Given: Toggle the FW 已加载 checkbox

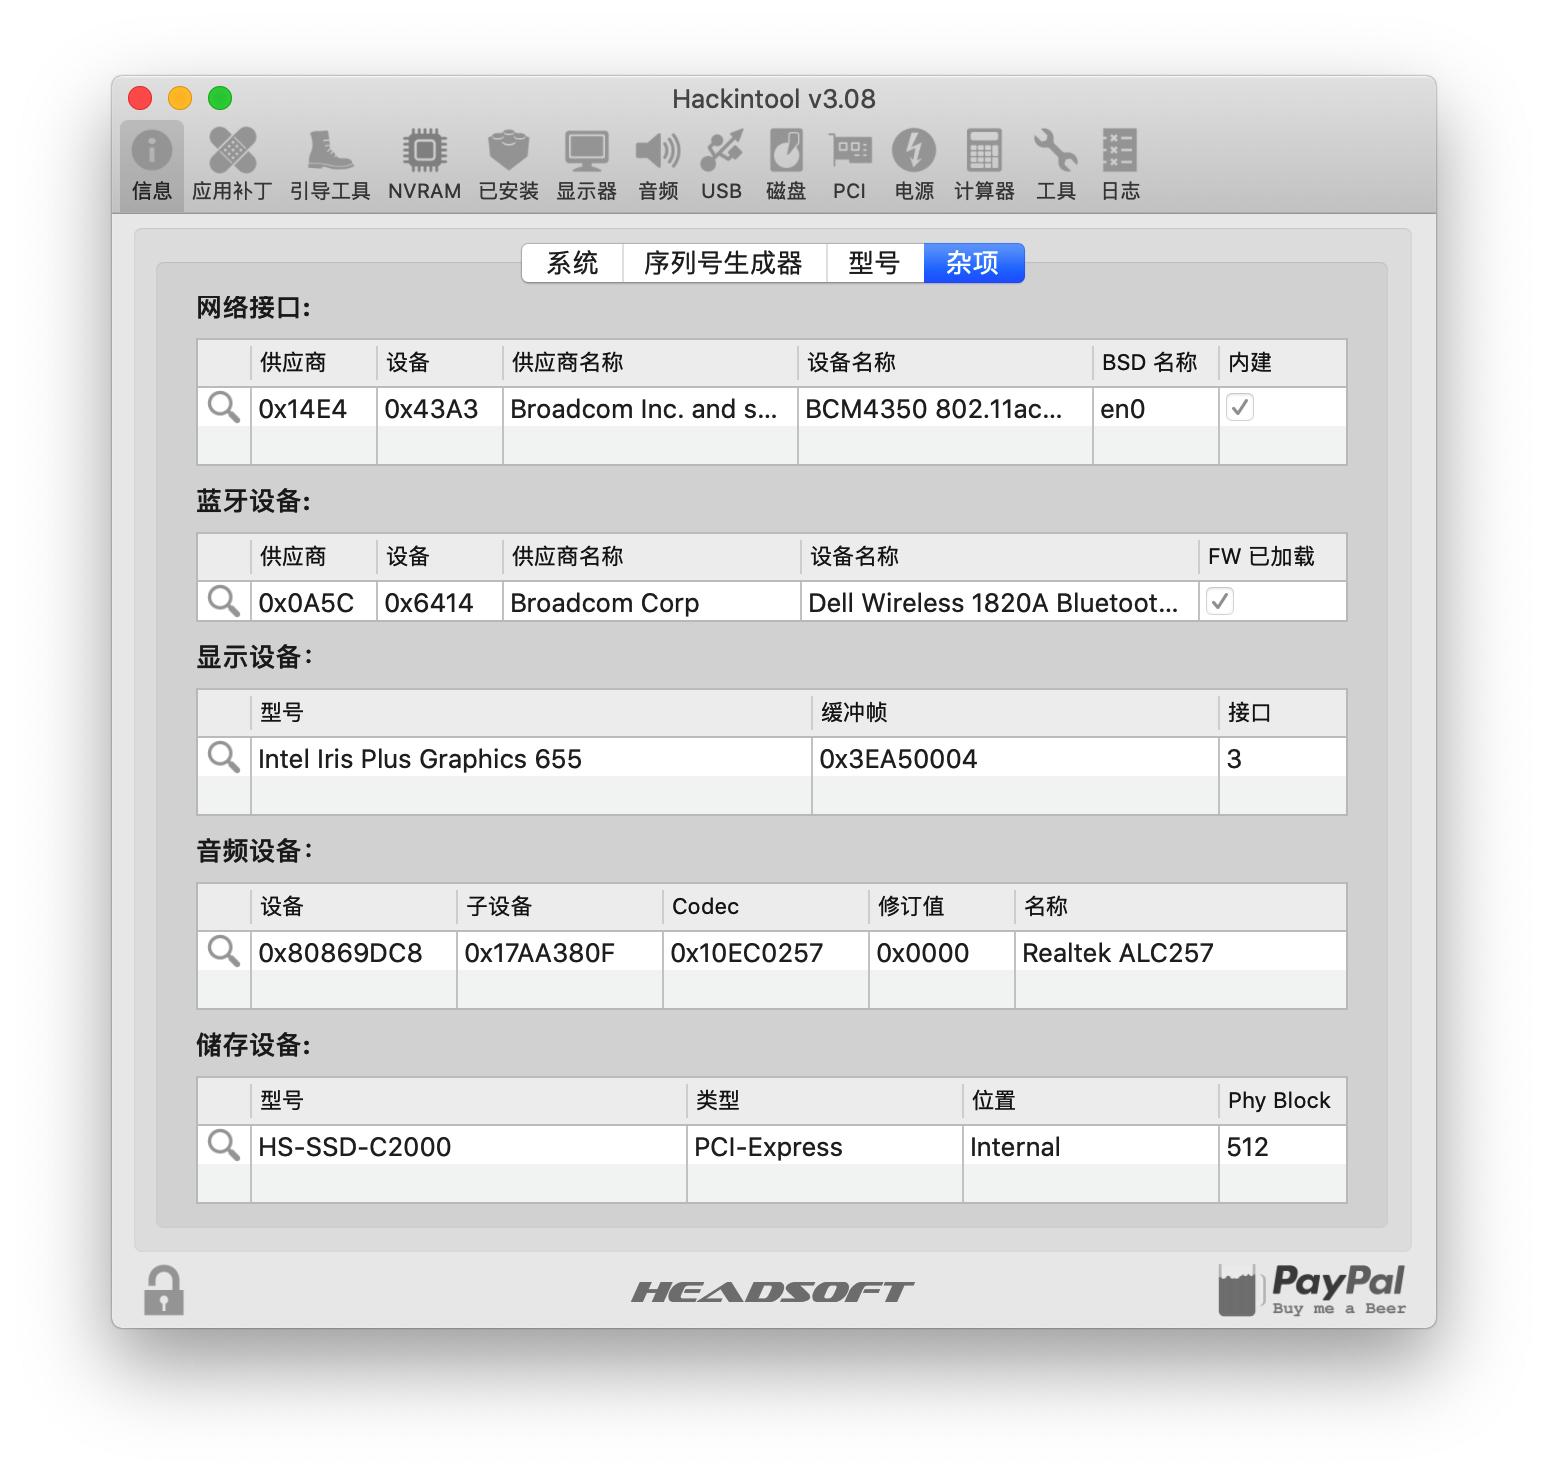Looking at the screenshot, I should click(x=1219, y=602).
